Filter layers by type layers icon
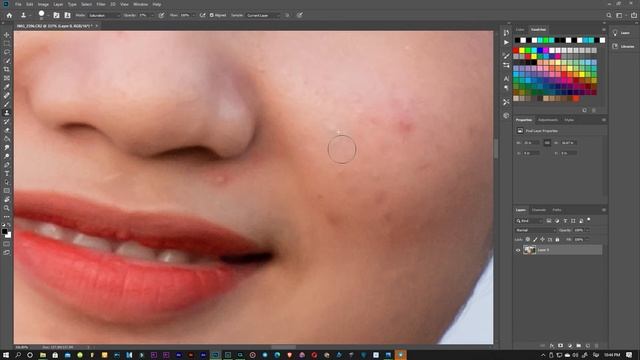Image resolution: width=640 pixels, height=360 pixels. pyautogui.click(x=565, y=221)
